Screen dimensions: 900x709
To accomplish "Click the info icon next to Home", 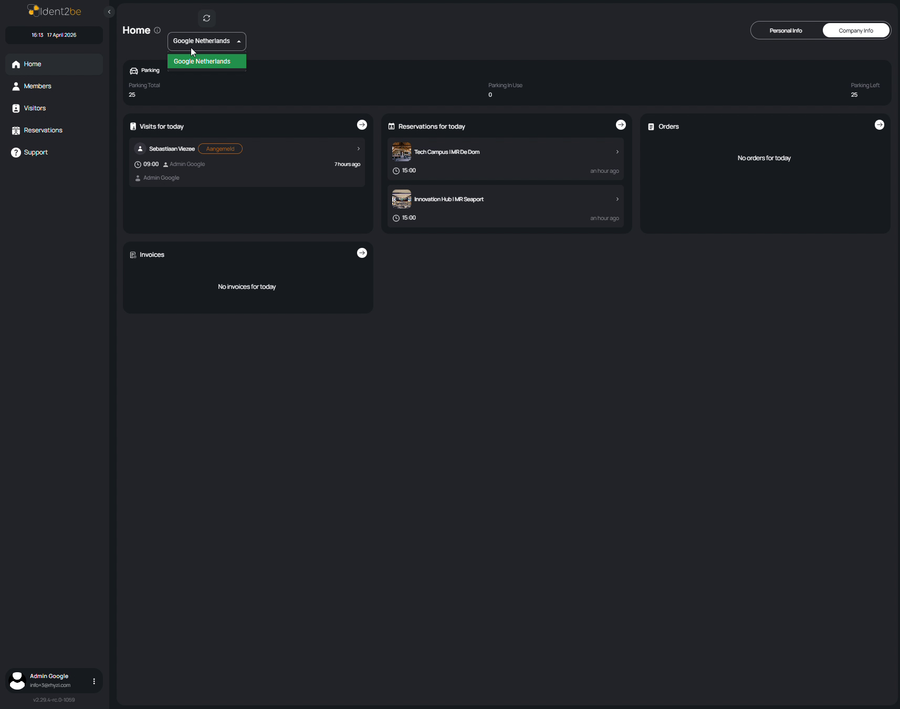I will tap(157, 31).
